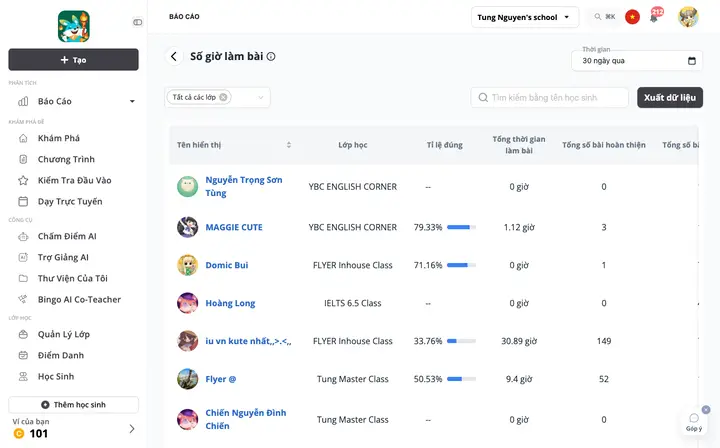
Task: Focus the student name search field
Action: point(549,97)
